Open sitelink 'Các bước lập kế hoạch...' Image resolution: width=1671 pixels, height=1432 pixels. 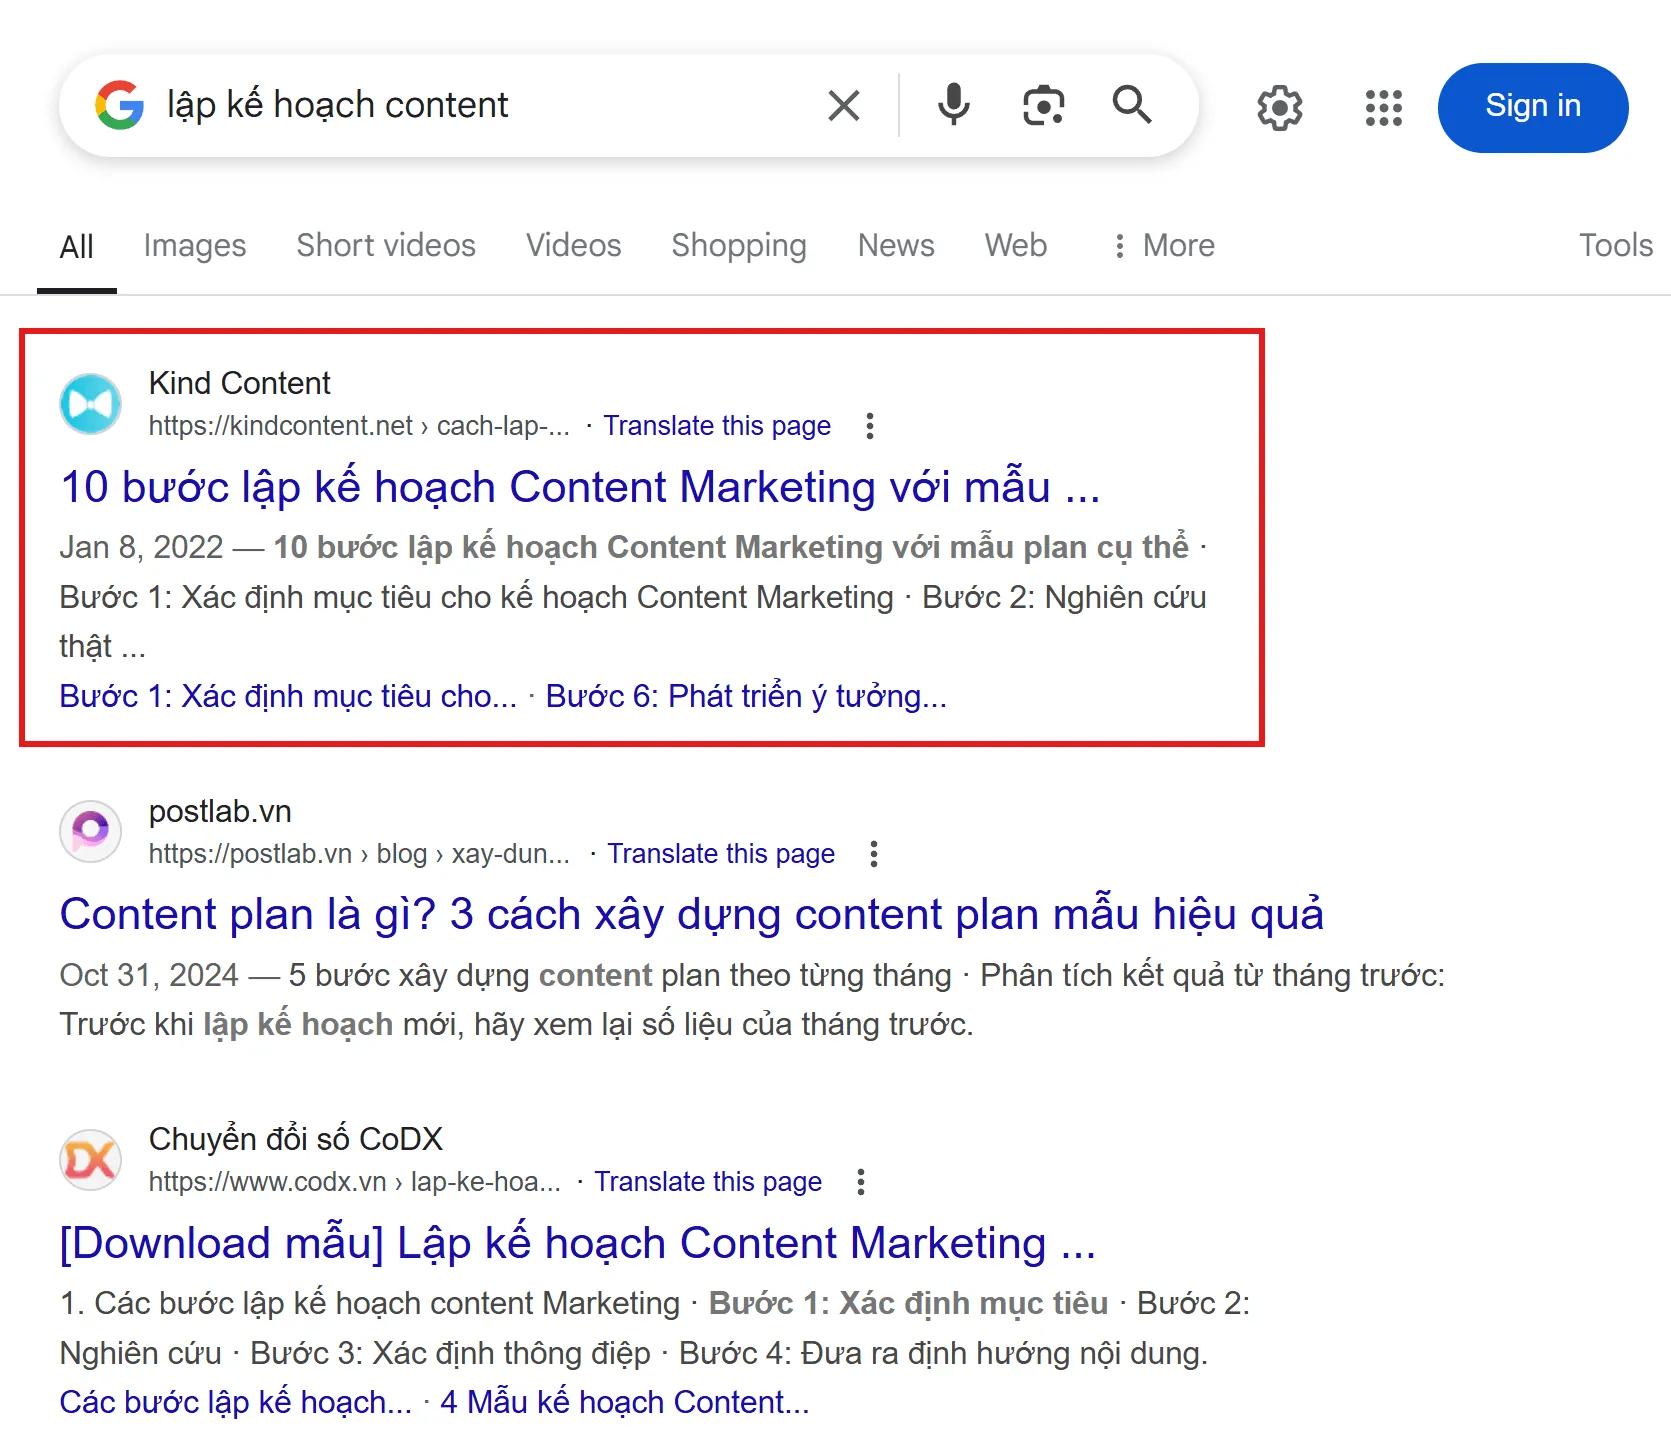tap(236, 1402)
